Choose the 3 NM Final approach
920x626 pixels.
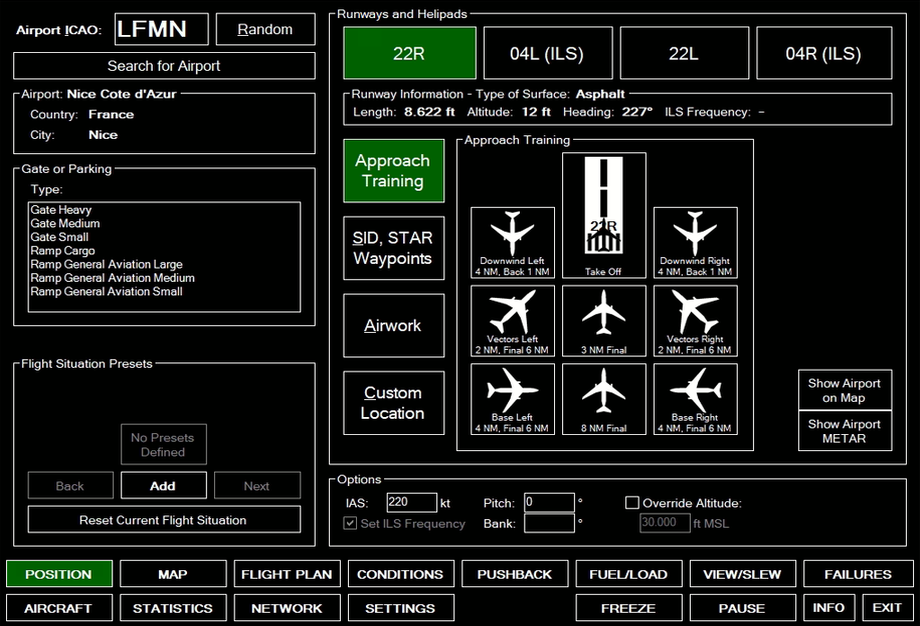(604, 321)
